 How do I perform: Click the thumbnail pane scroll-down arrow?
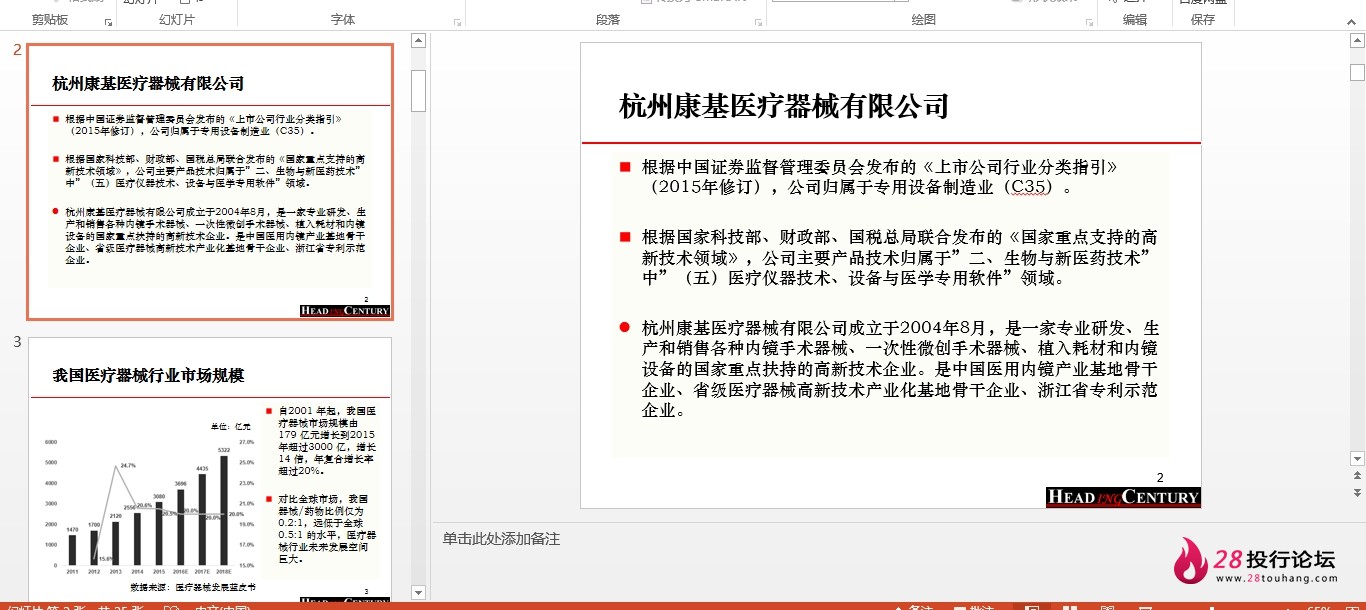point(419,592)
